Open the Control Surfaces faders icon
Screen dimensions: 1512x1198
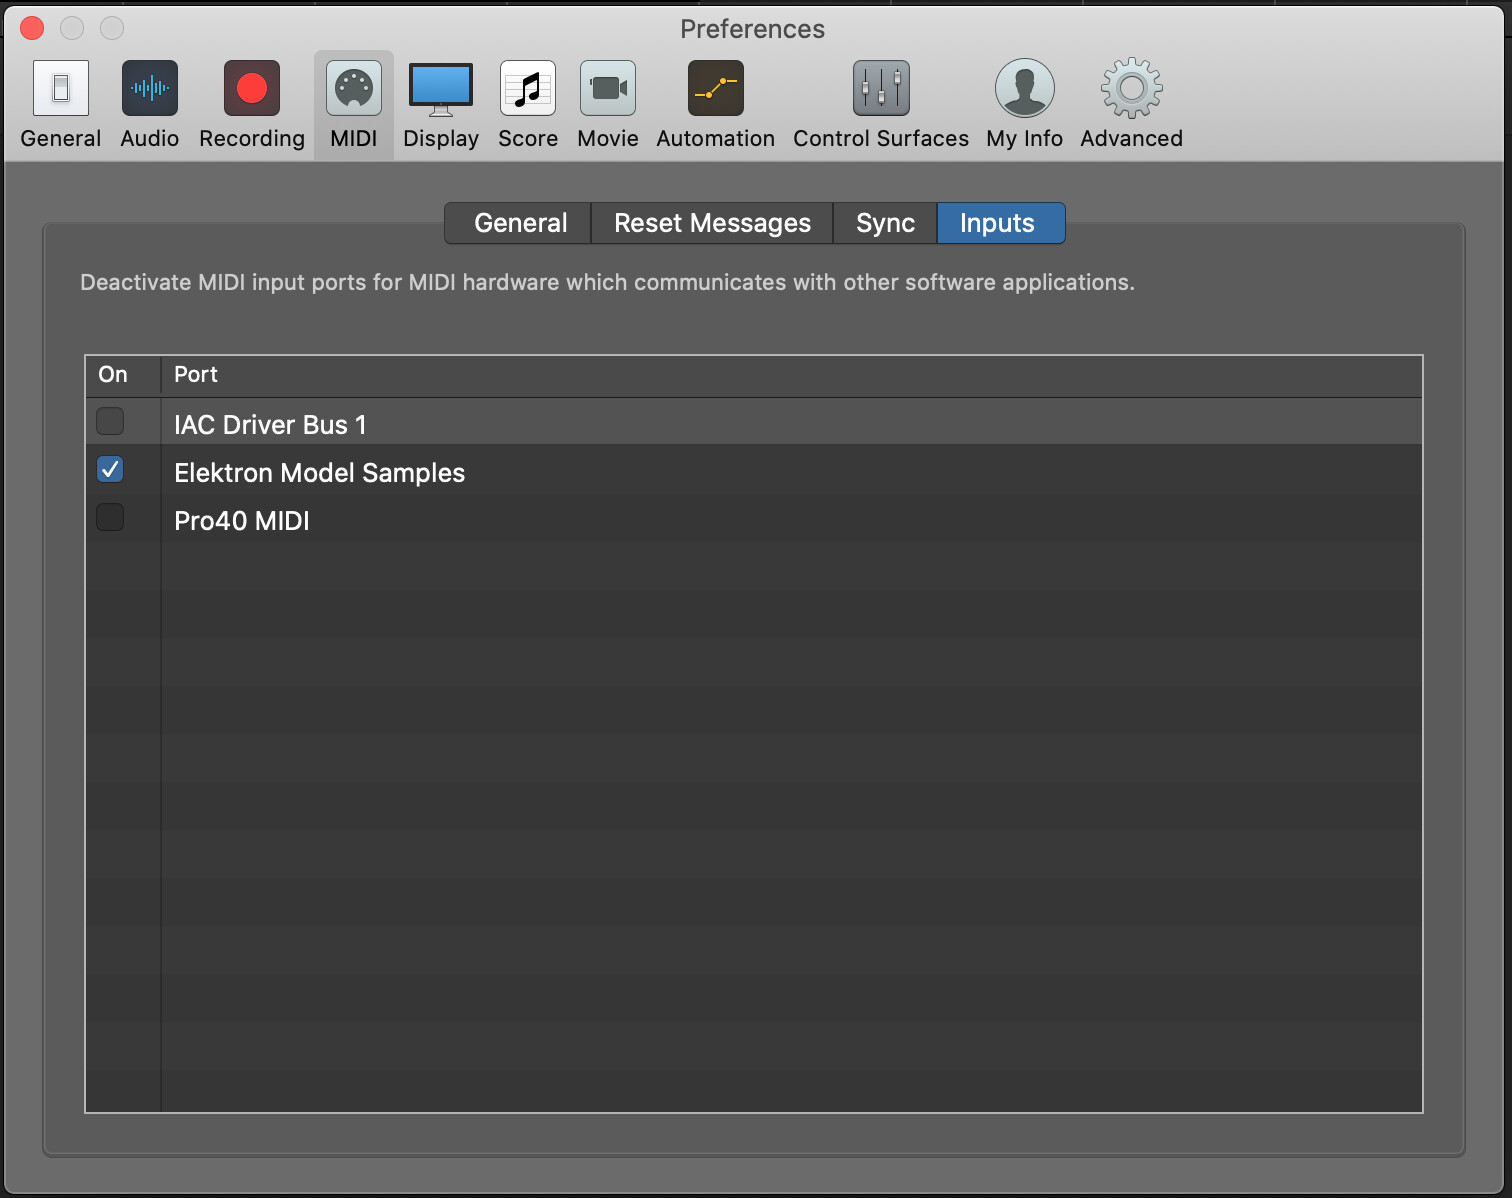click(881, 88)
